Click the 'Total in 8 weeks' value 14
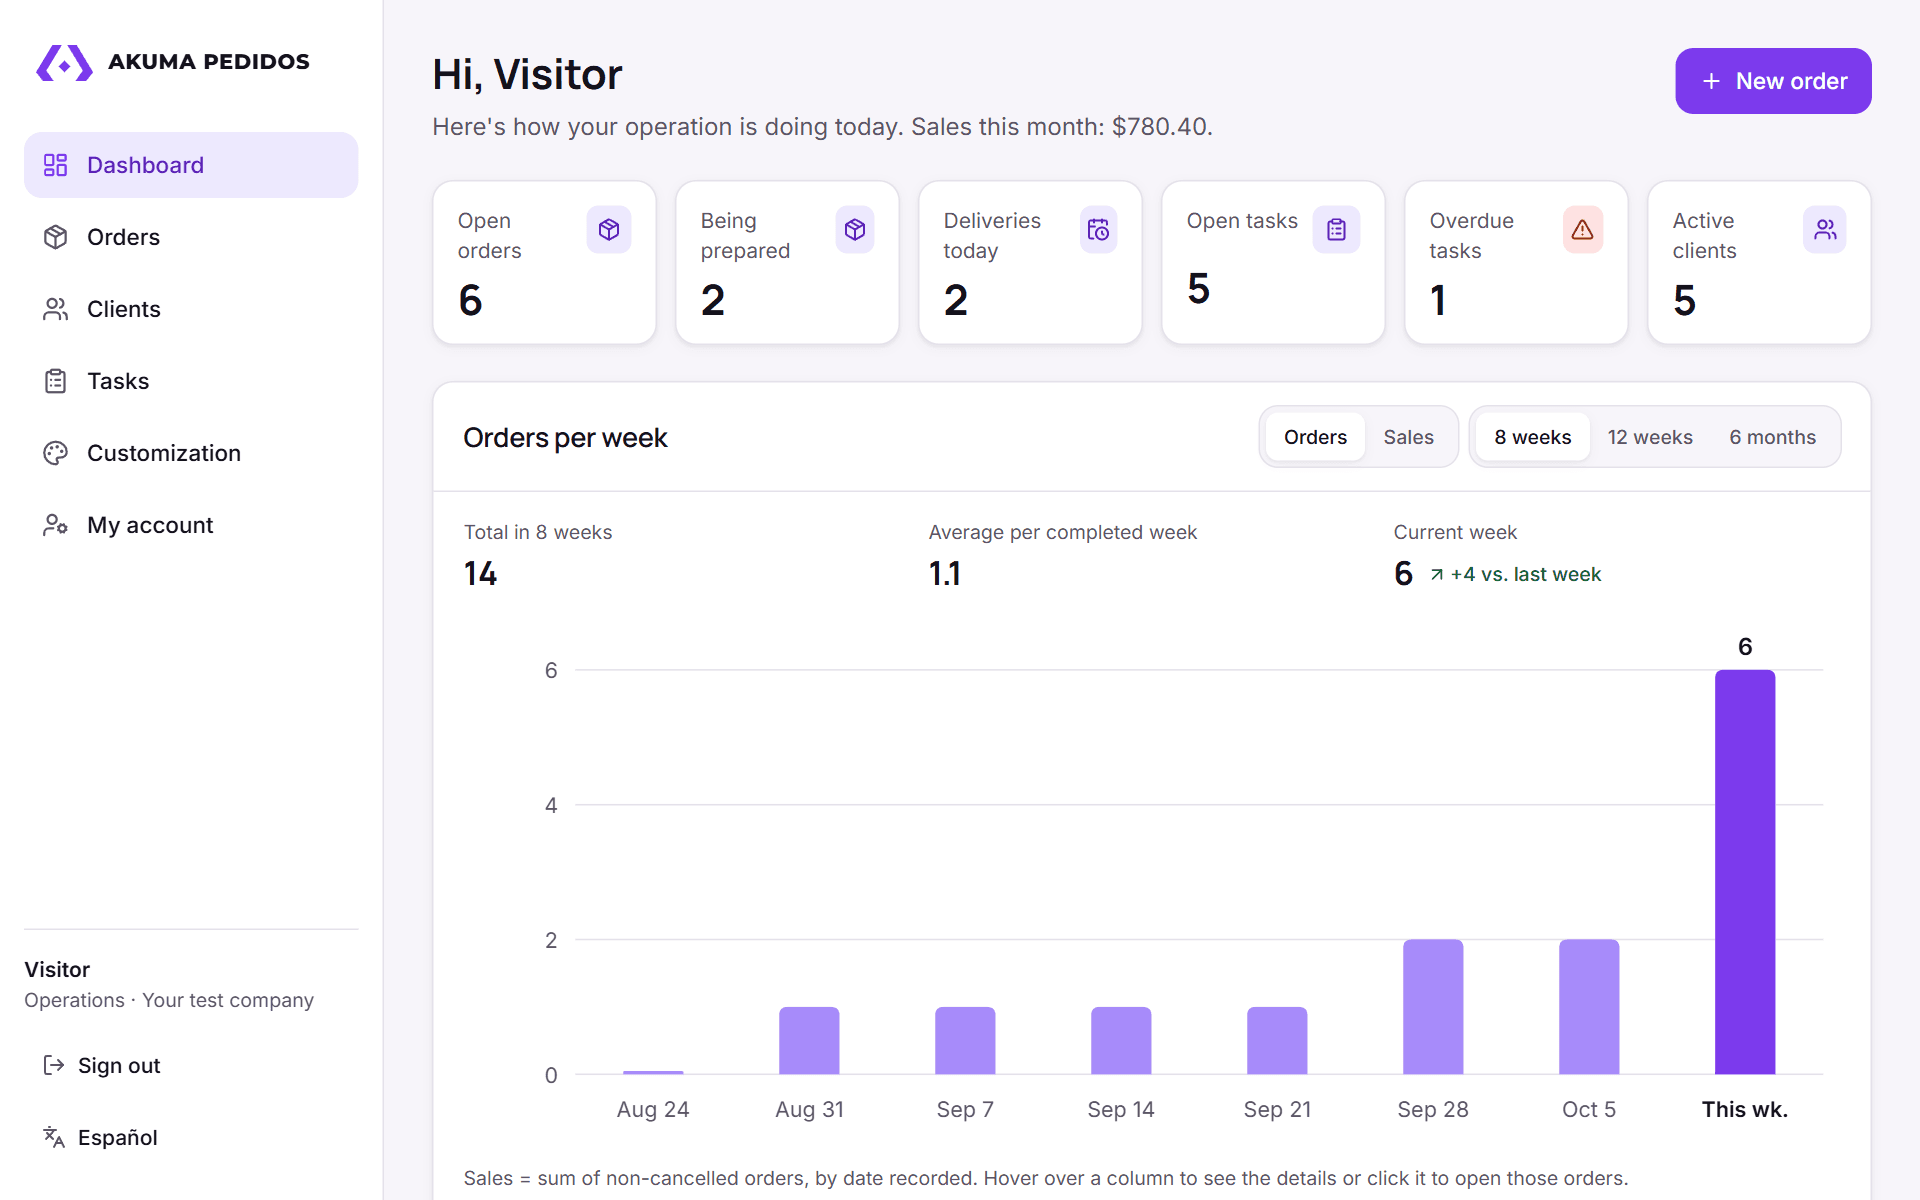 480,574
